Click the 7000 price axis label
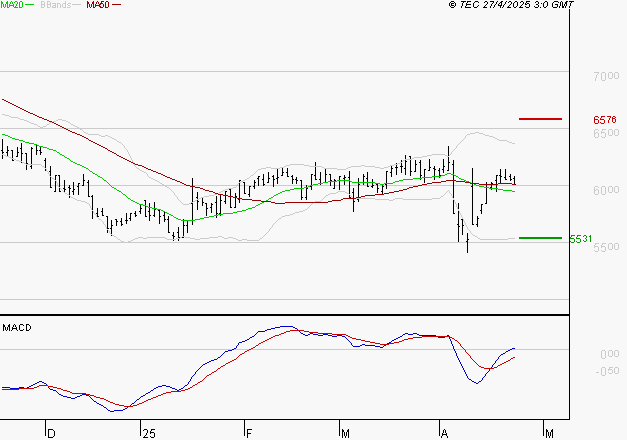Image resolution: width=627 pixels, height=440 pixels. [606, 76]
